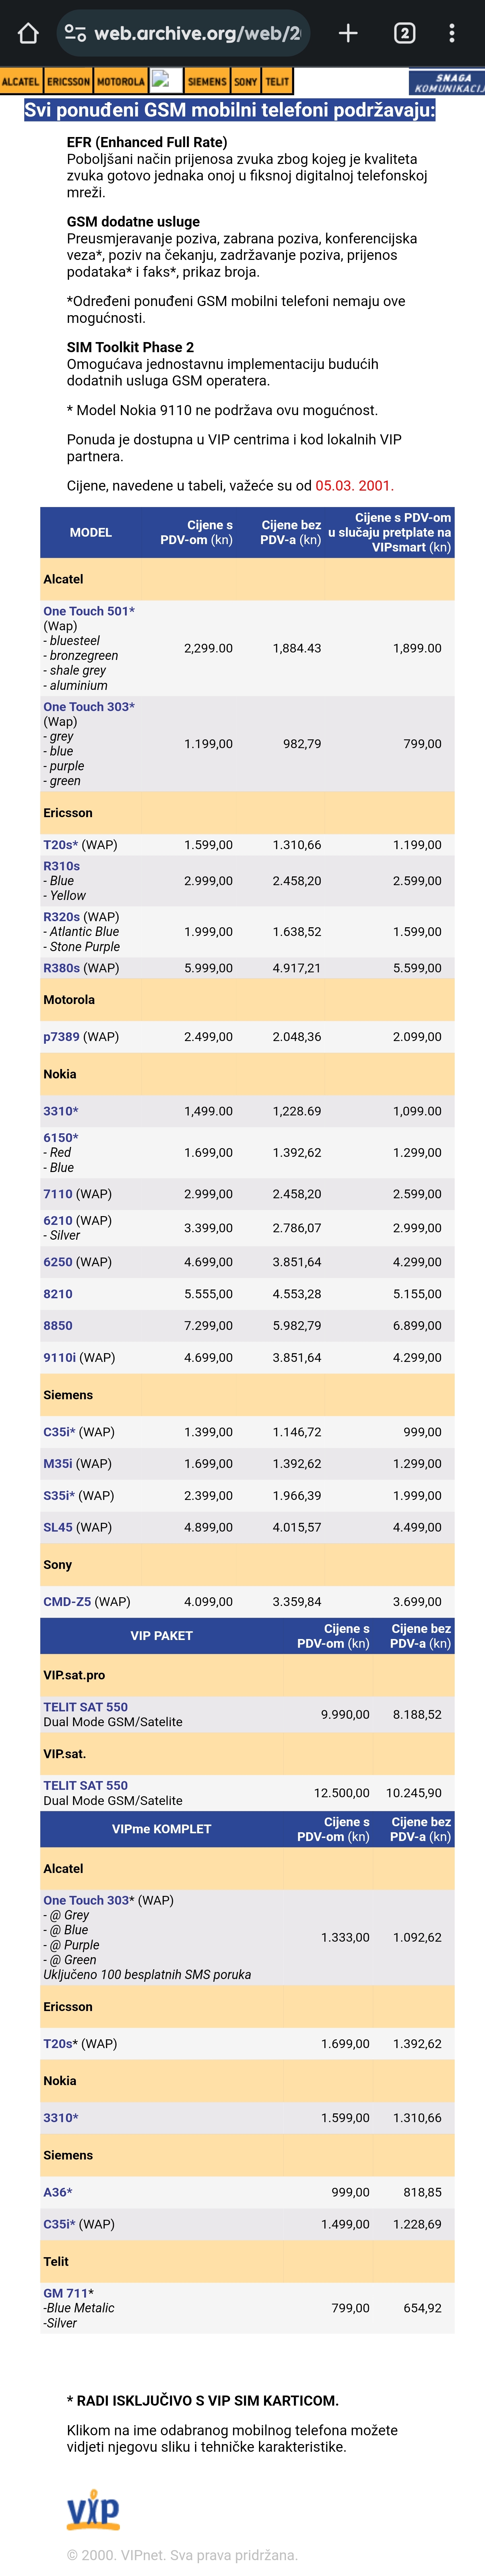The width and height of the screenshot is (485, 2576).
Task: Click the GSM dodatne usluge heading
Action: (x=133, y=222)
